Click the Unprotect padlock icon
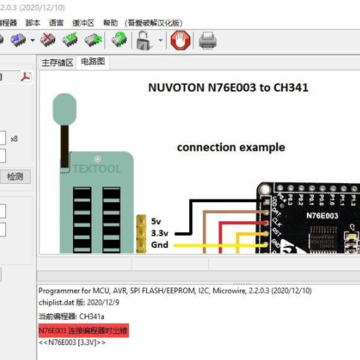This screenshot has width=360, height=360. [x=145, y=40]
